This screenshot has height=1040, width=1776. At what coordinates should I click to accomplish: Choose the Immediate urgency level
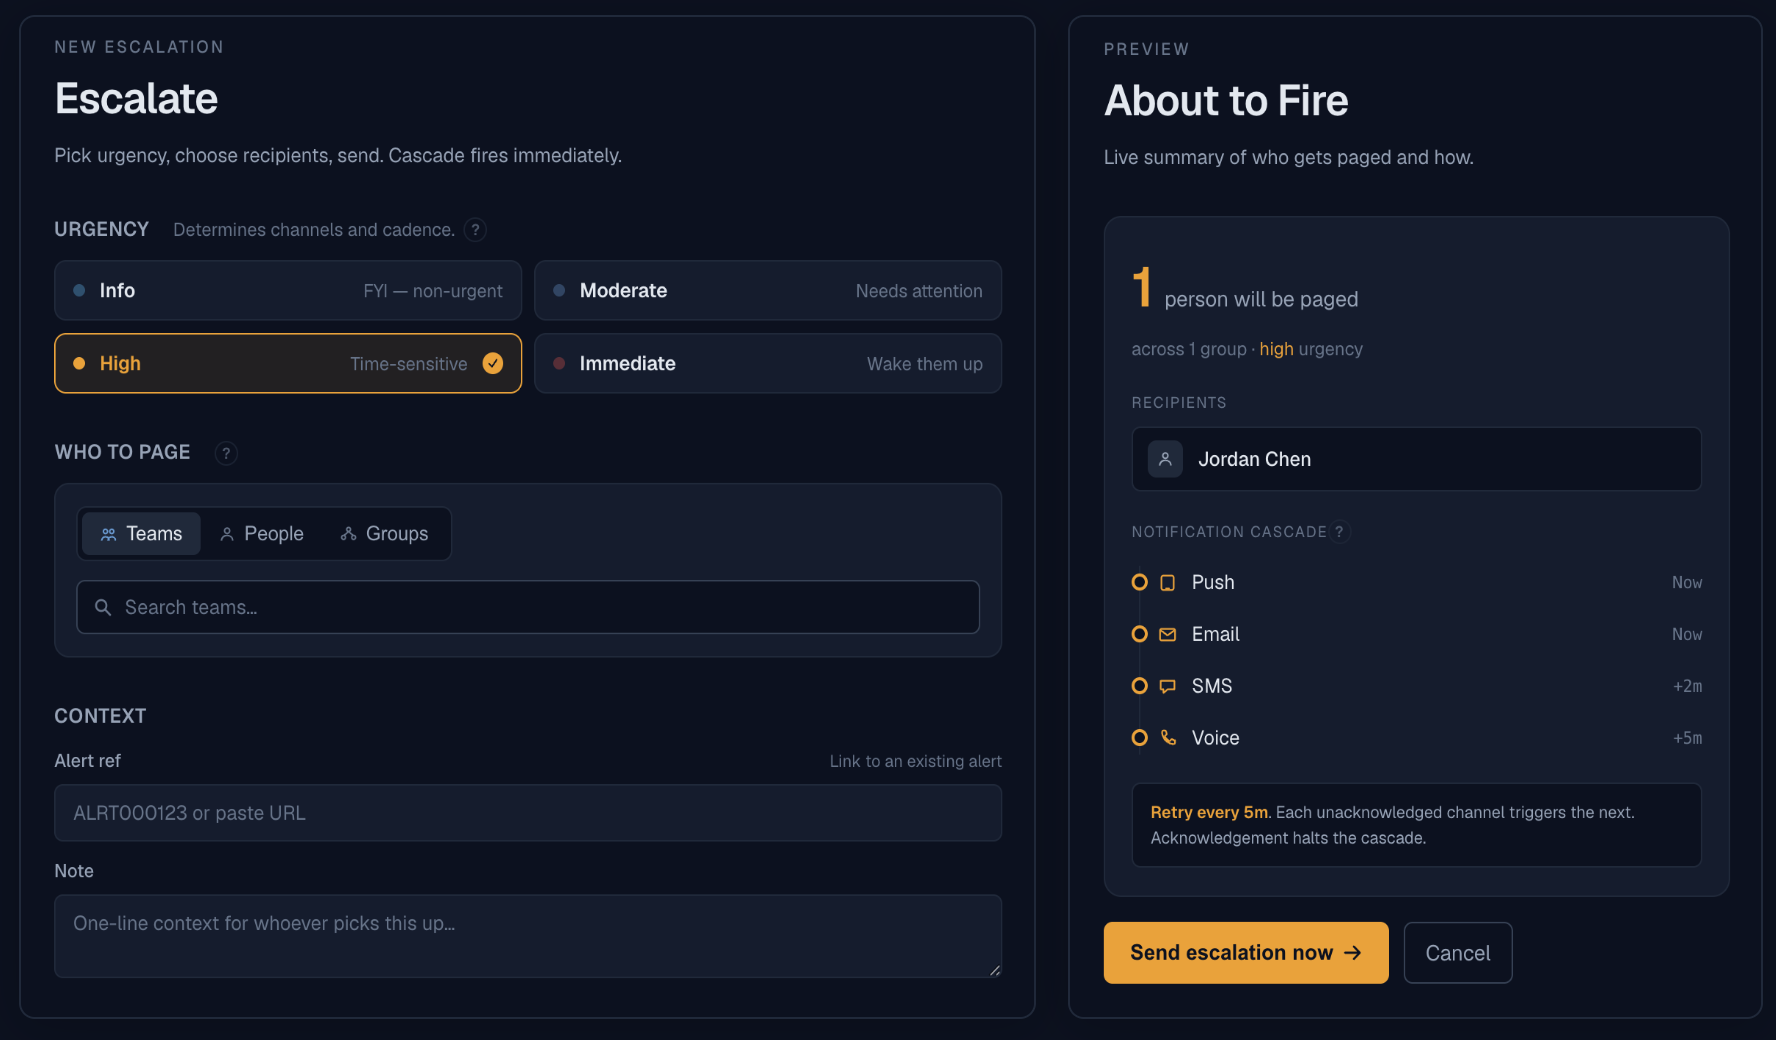768,364
